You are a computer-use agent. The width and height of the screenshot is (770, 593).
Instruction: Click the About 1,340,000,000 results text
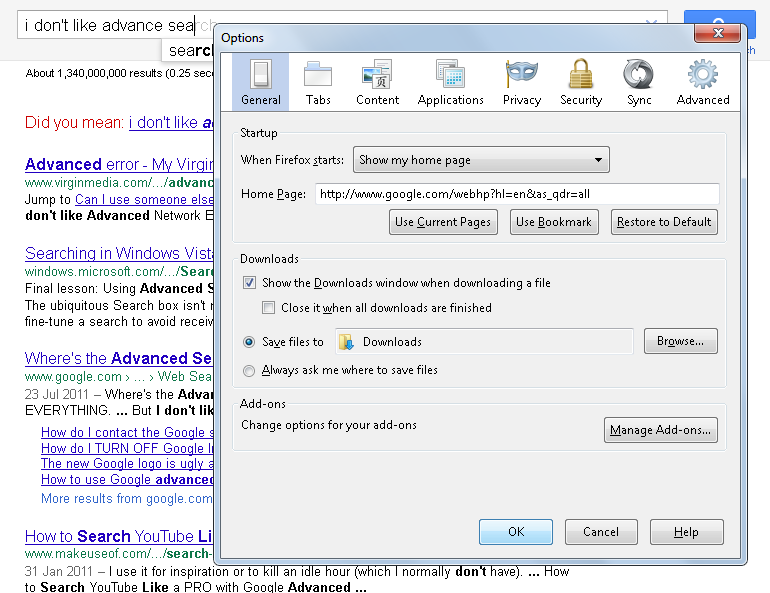coord(120,74)
